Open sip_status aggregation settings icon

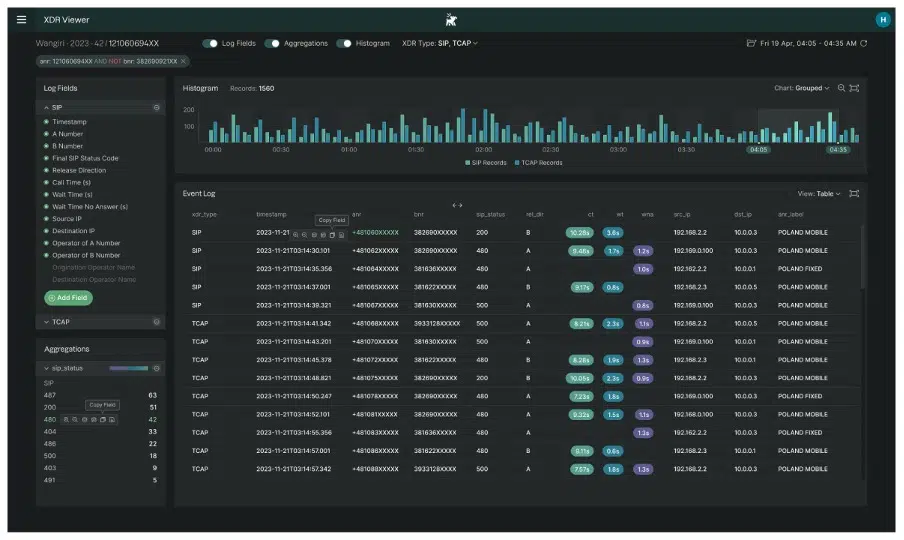(x=156, y=368)
